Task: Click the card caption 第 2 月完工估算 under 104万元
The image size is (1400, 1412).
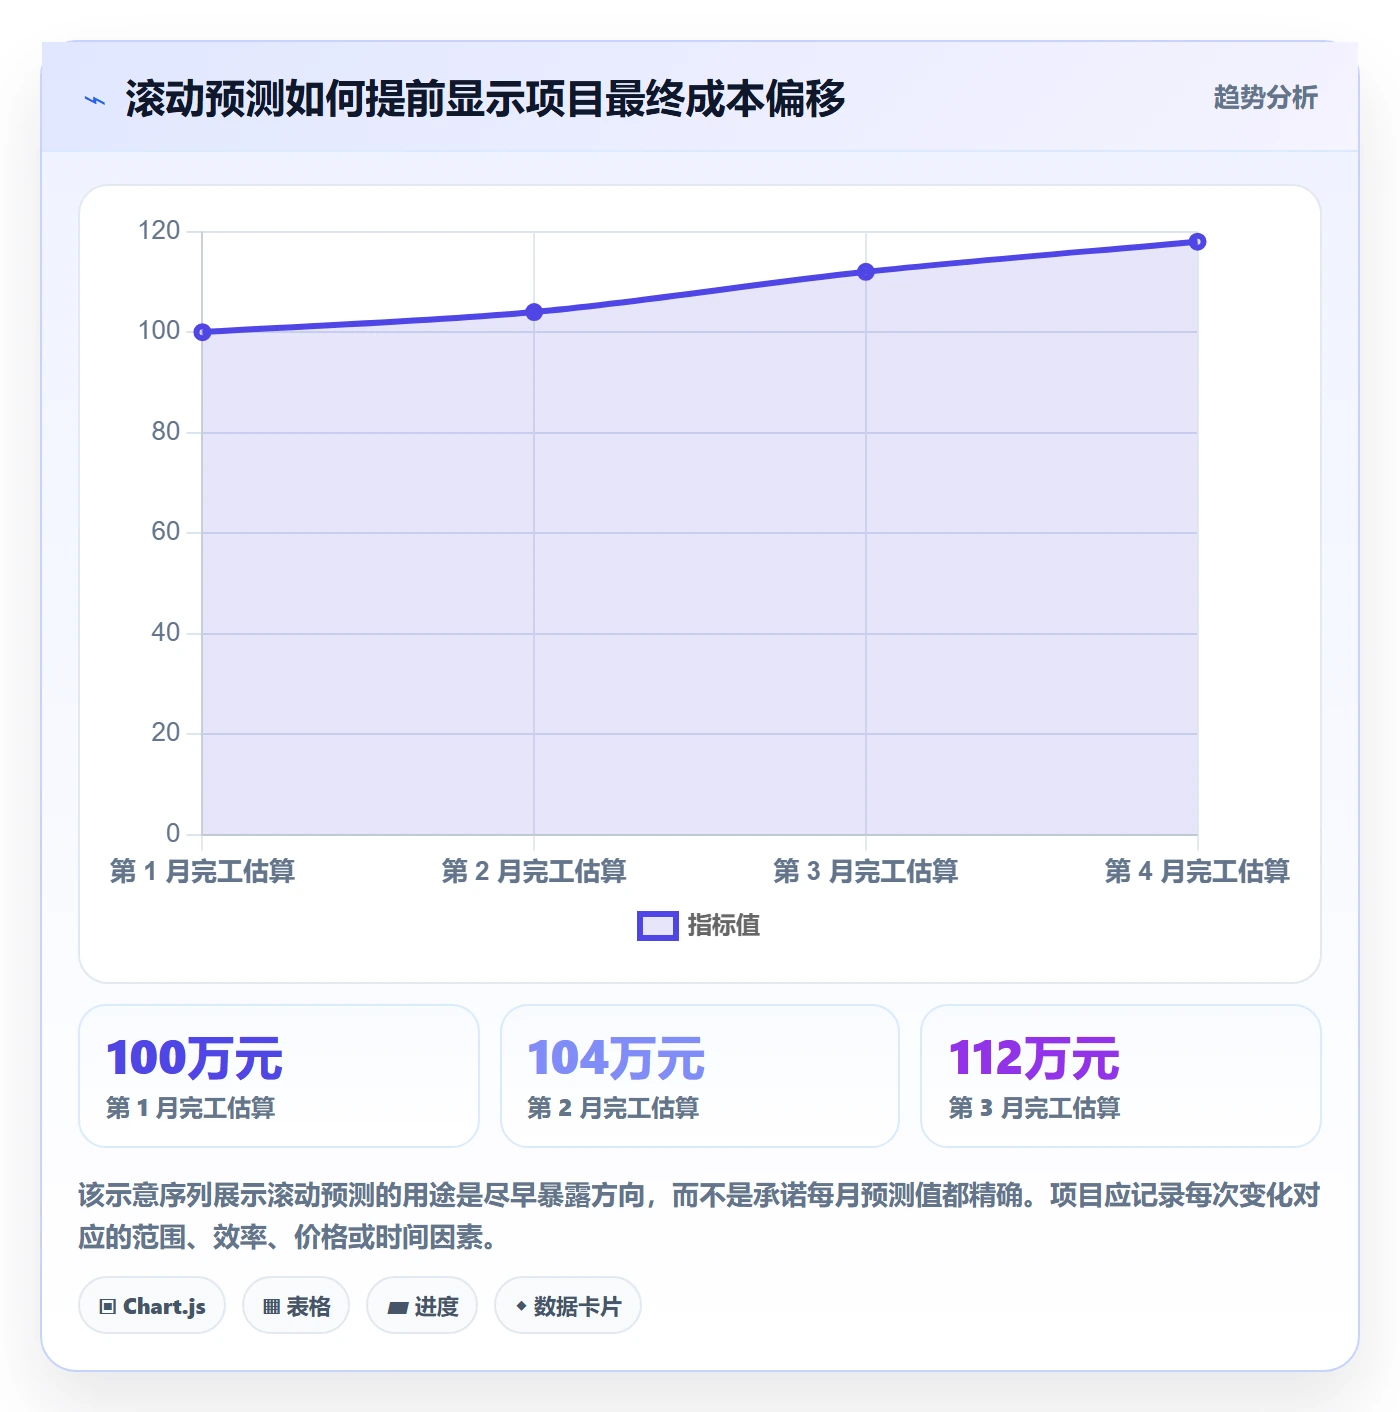Action: point(613,1108)
